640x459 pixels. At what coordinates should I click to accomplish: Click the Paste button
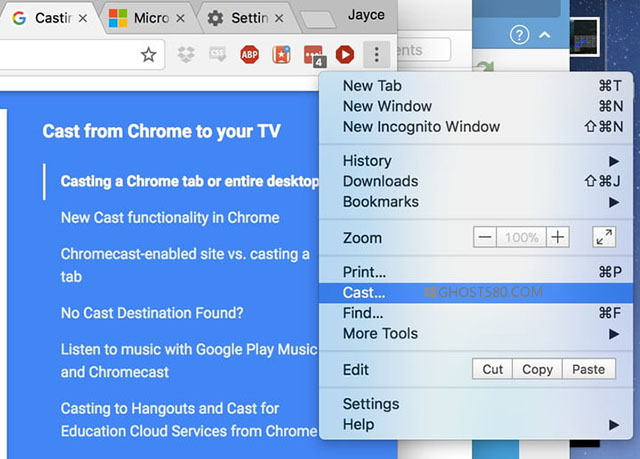pyautogui.click(x=589, y=369)
